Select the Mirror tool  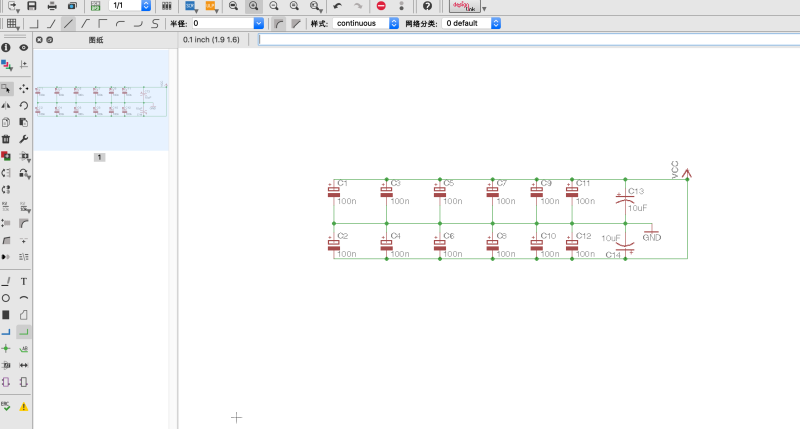6,106
